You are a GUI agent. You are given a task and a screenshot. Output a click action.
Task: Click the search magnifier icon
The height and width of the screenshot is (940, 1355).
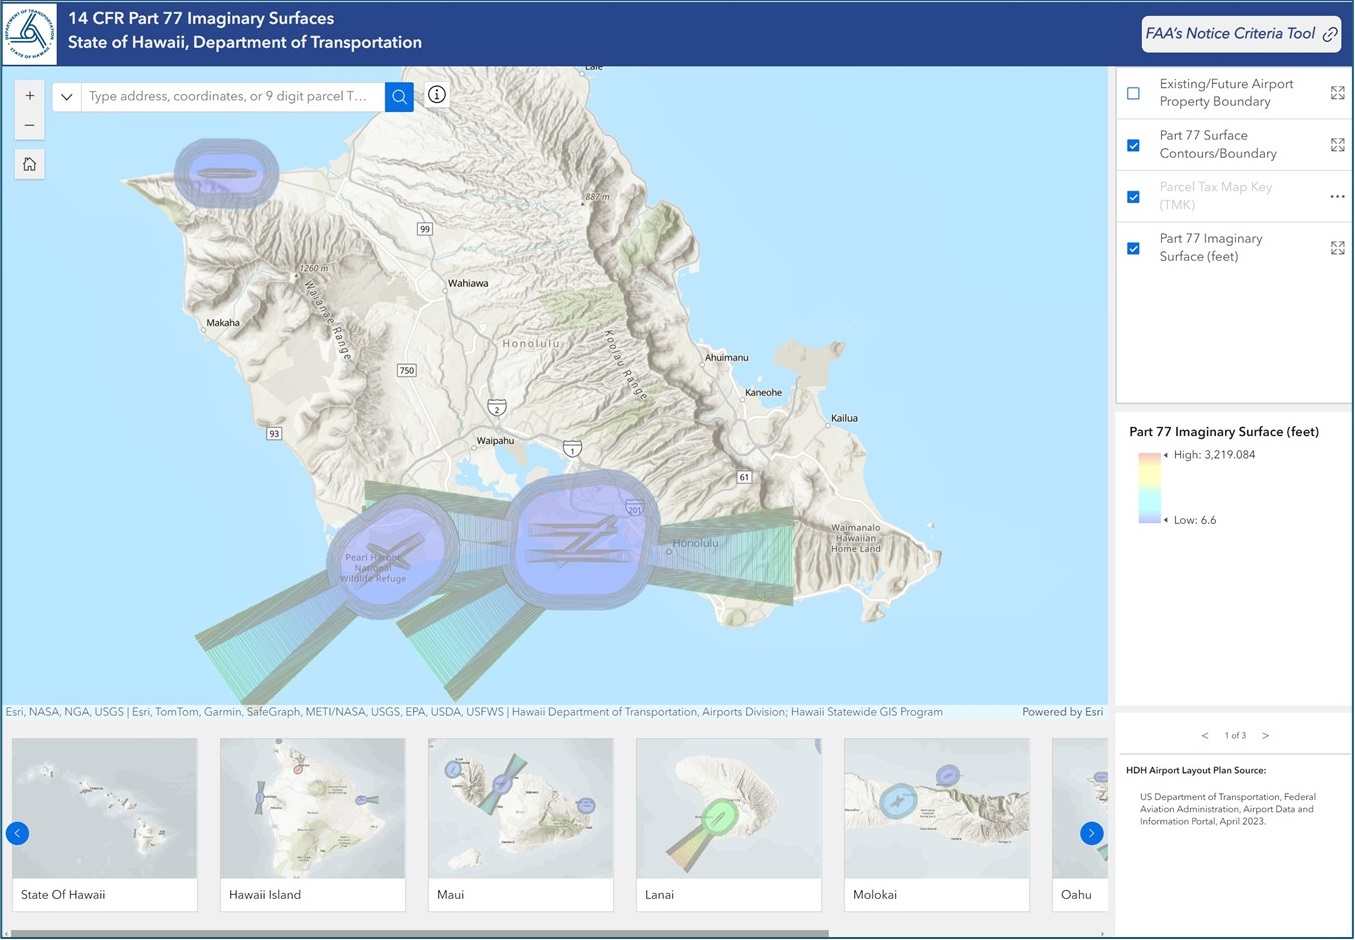pos(399,96)
